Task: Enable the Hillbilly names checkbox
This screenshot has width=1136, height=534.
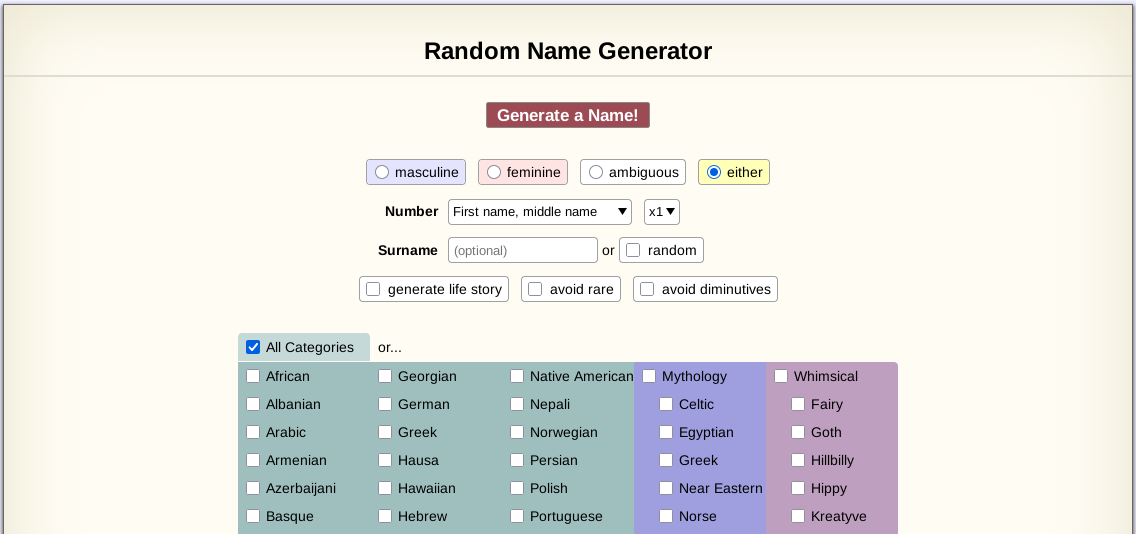Action: pyautogui.click(x=798, y=460)
